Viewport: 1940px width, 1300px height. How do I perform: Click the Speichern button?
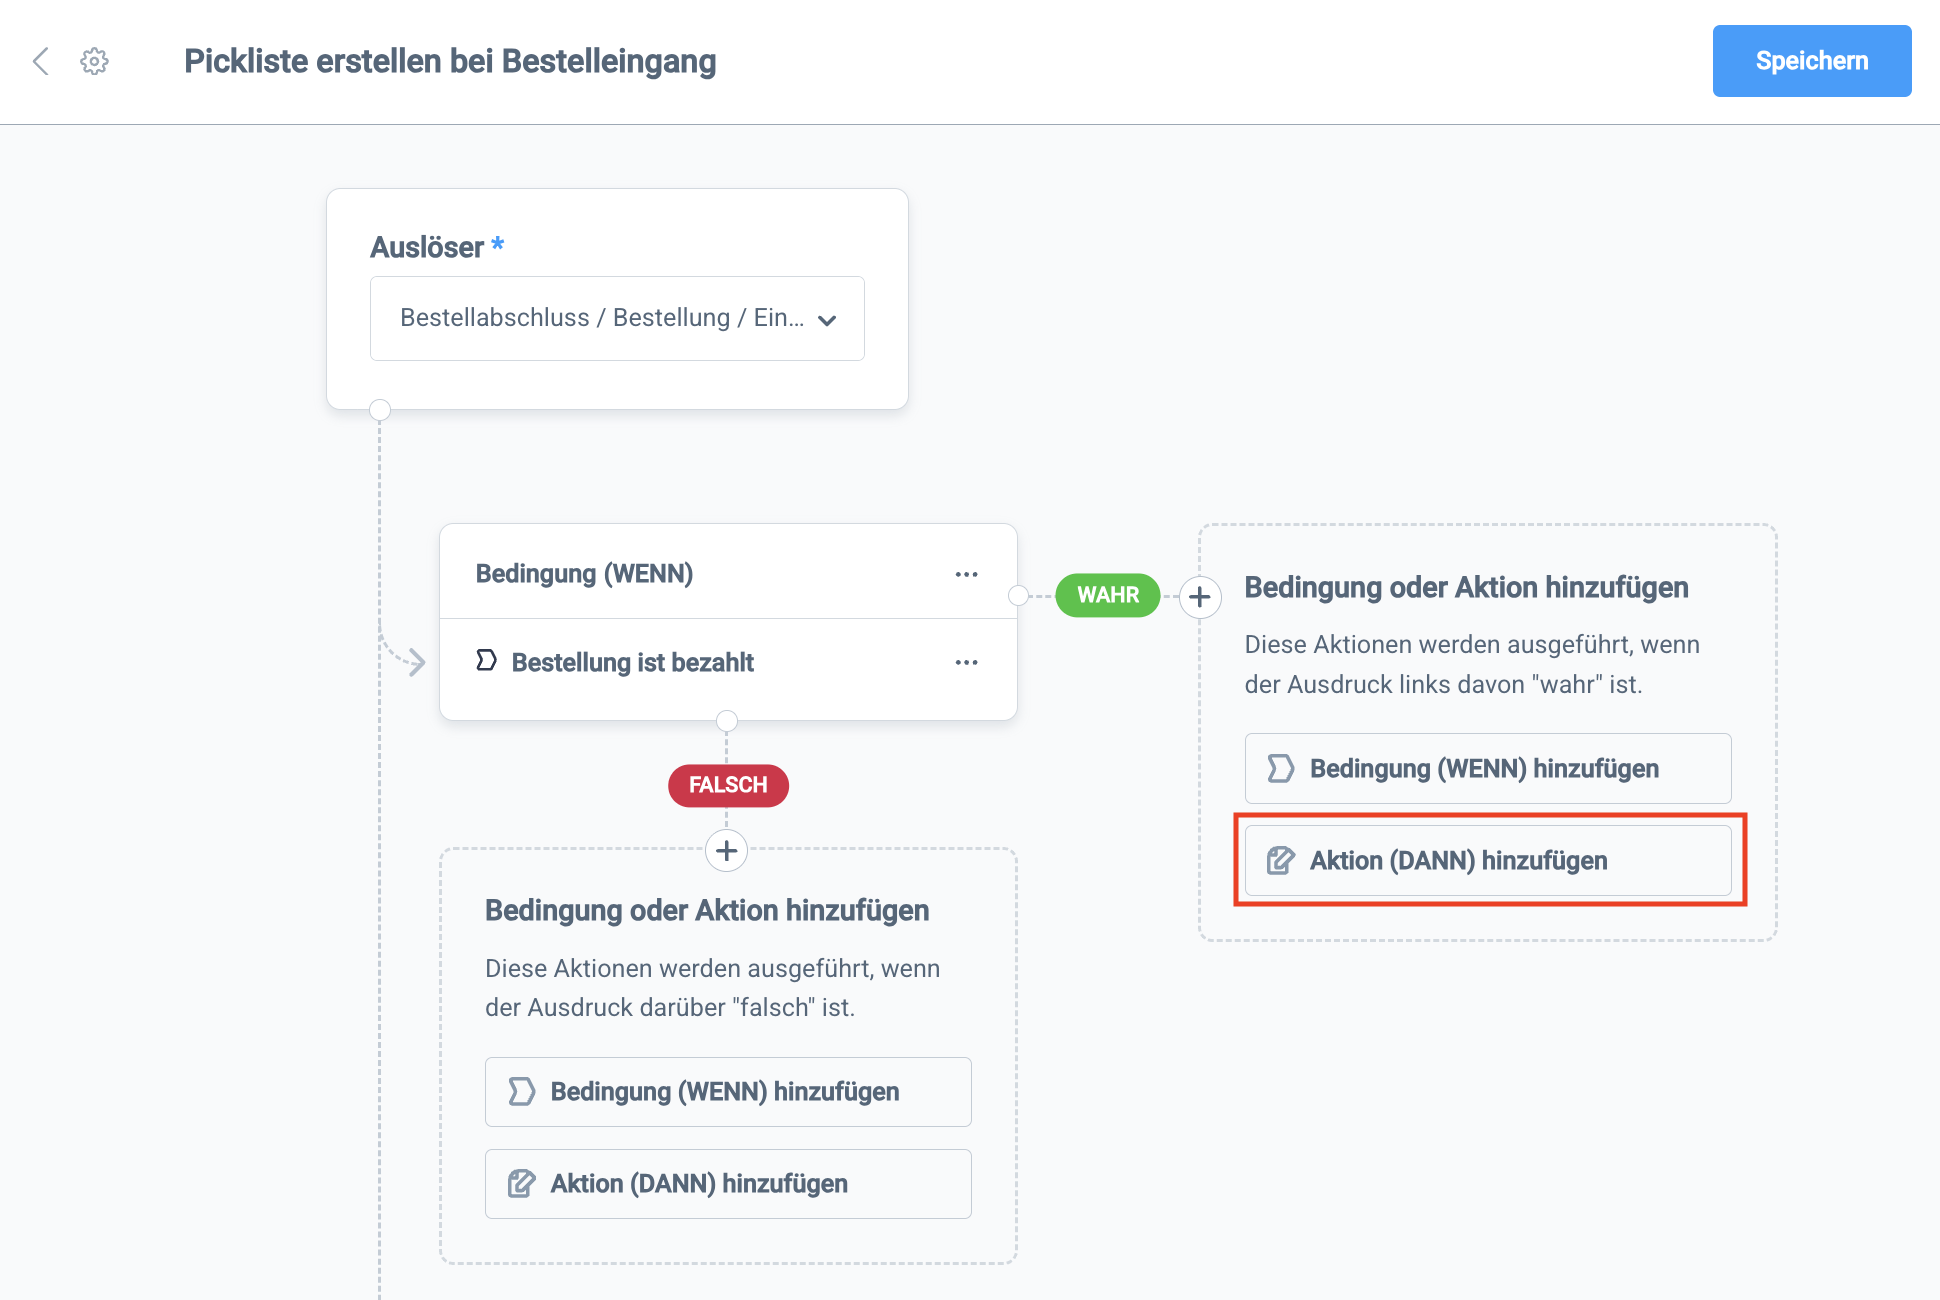click(1811, 61)
